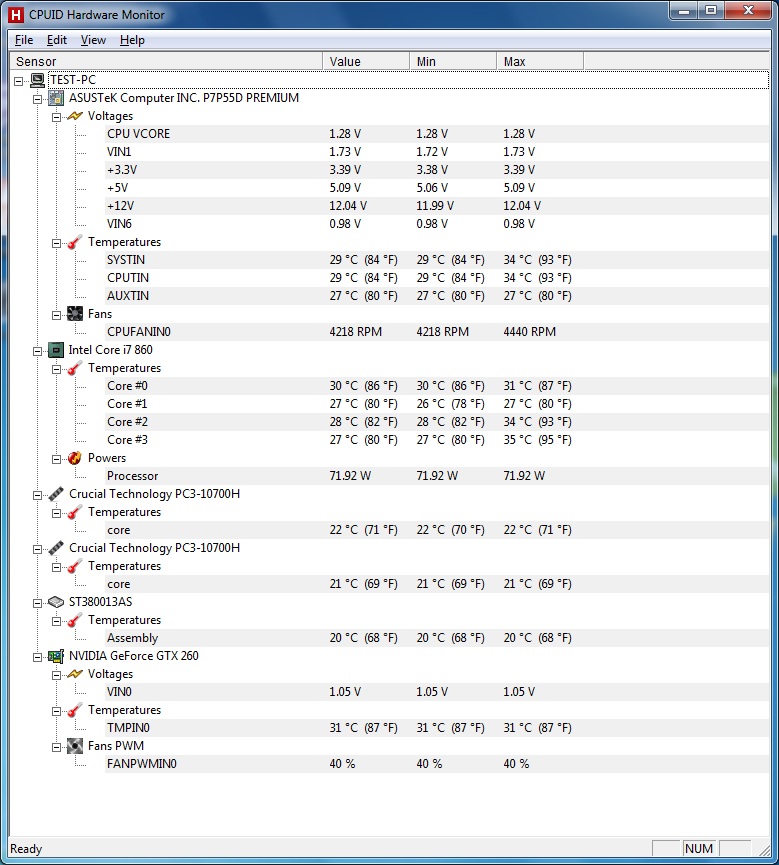The width and height of the screenshot is (779, 865).
Task: Click the 4440 RPM max value
Action: [530, 332]
